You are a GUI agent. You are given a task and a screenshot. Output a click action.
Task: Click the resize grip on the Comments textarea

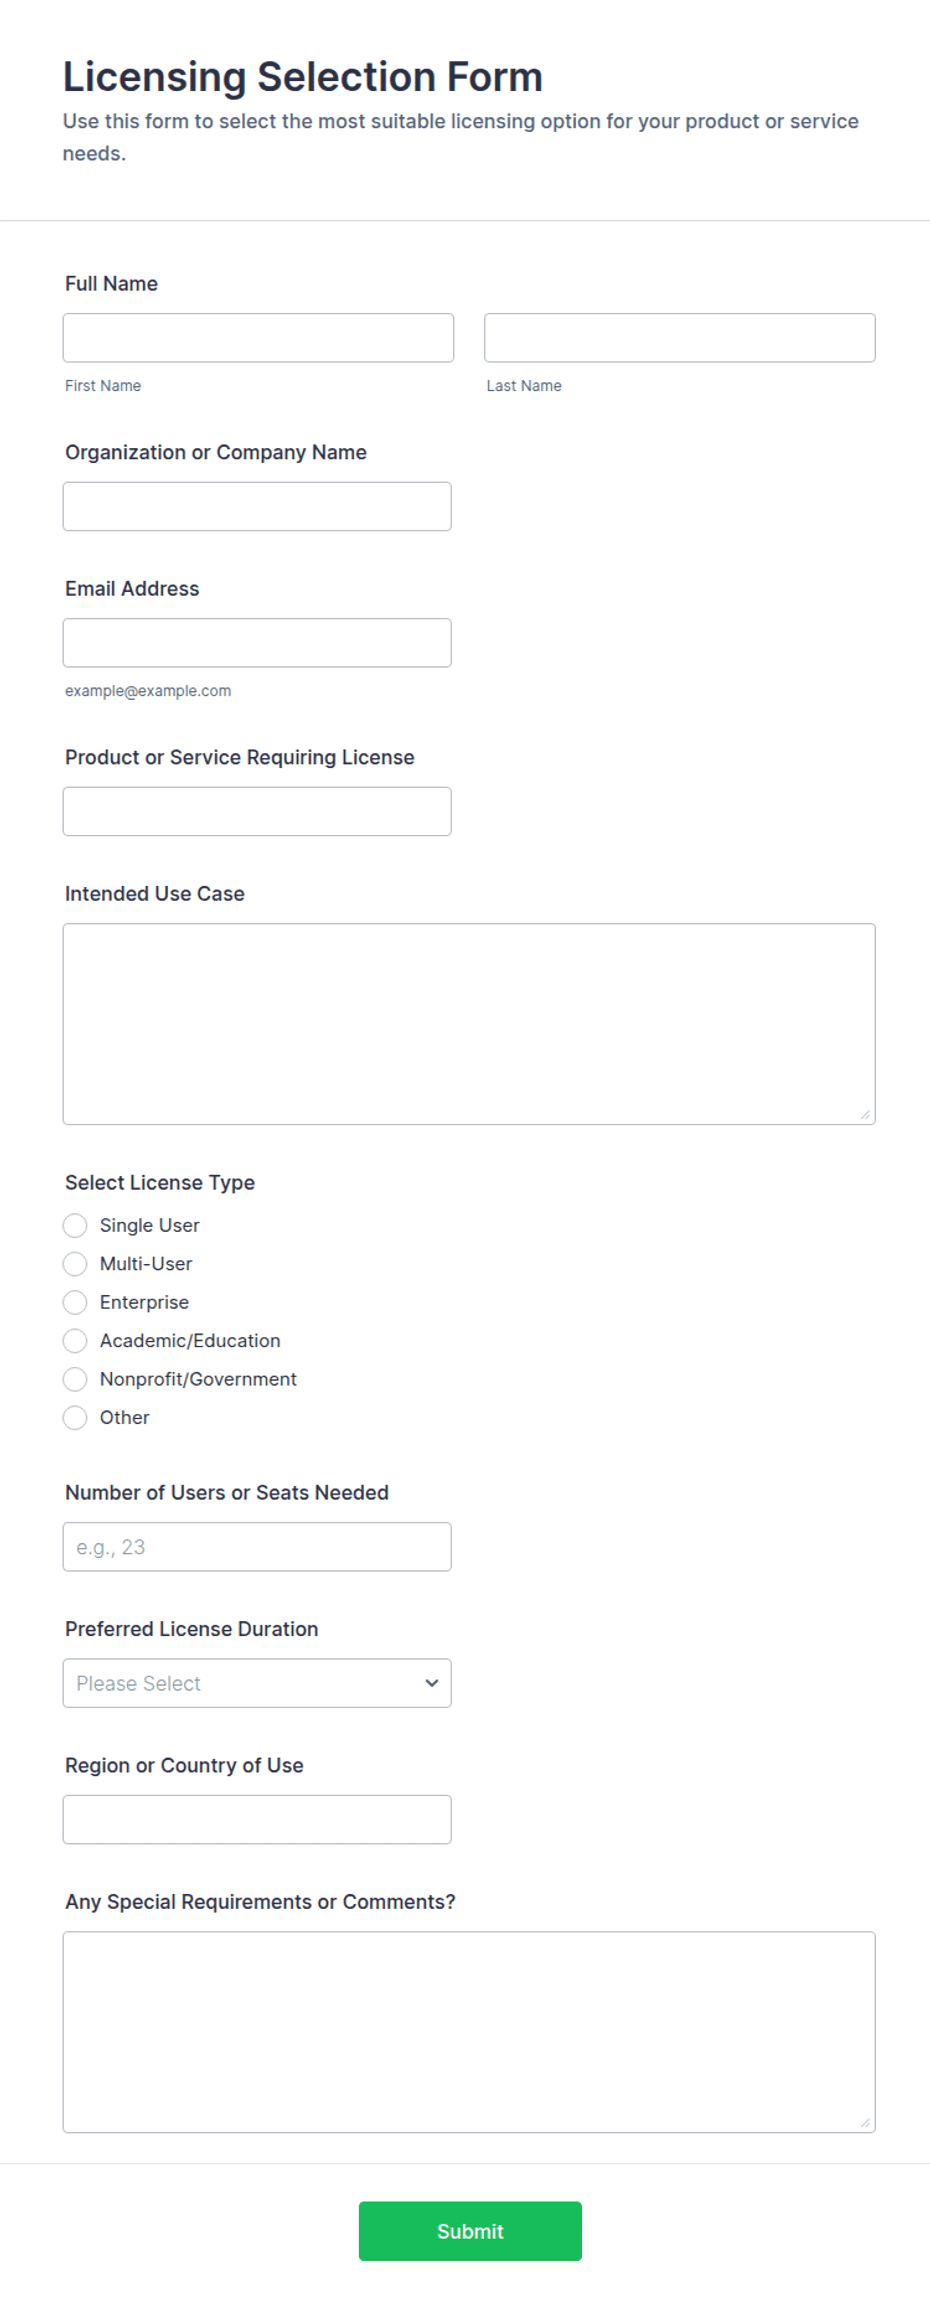click(x=865, y=2122)
